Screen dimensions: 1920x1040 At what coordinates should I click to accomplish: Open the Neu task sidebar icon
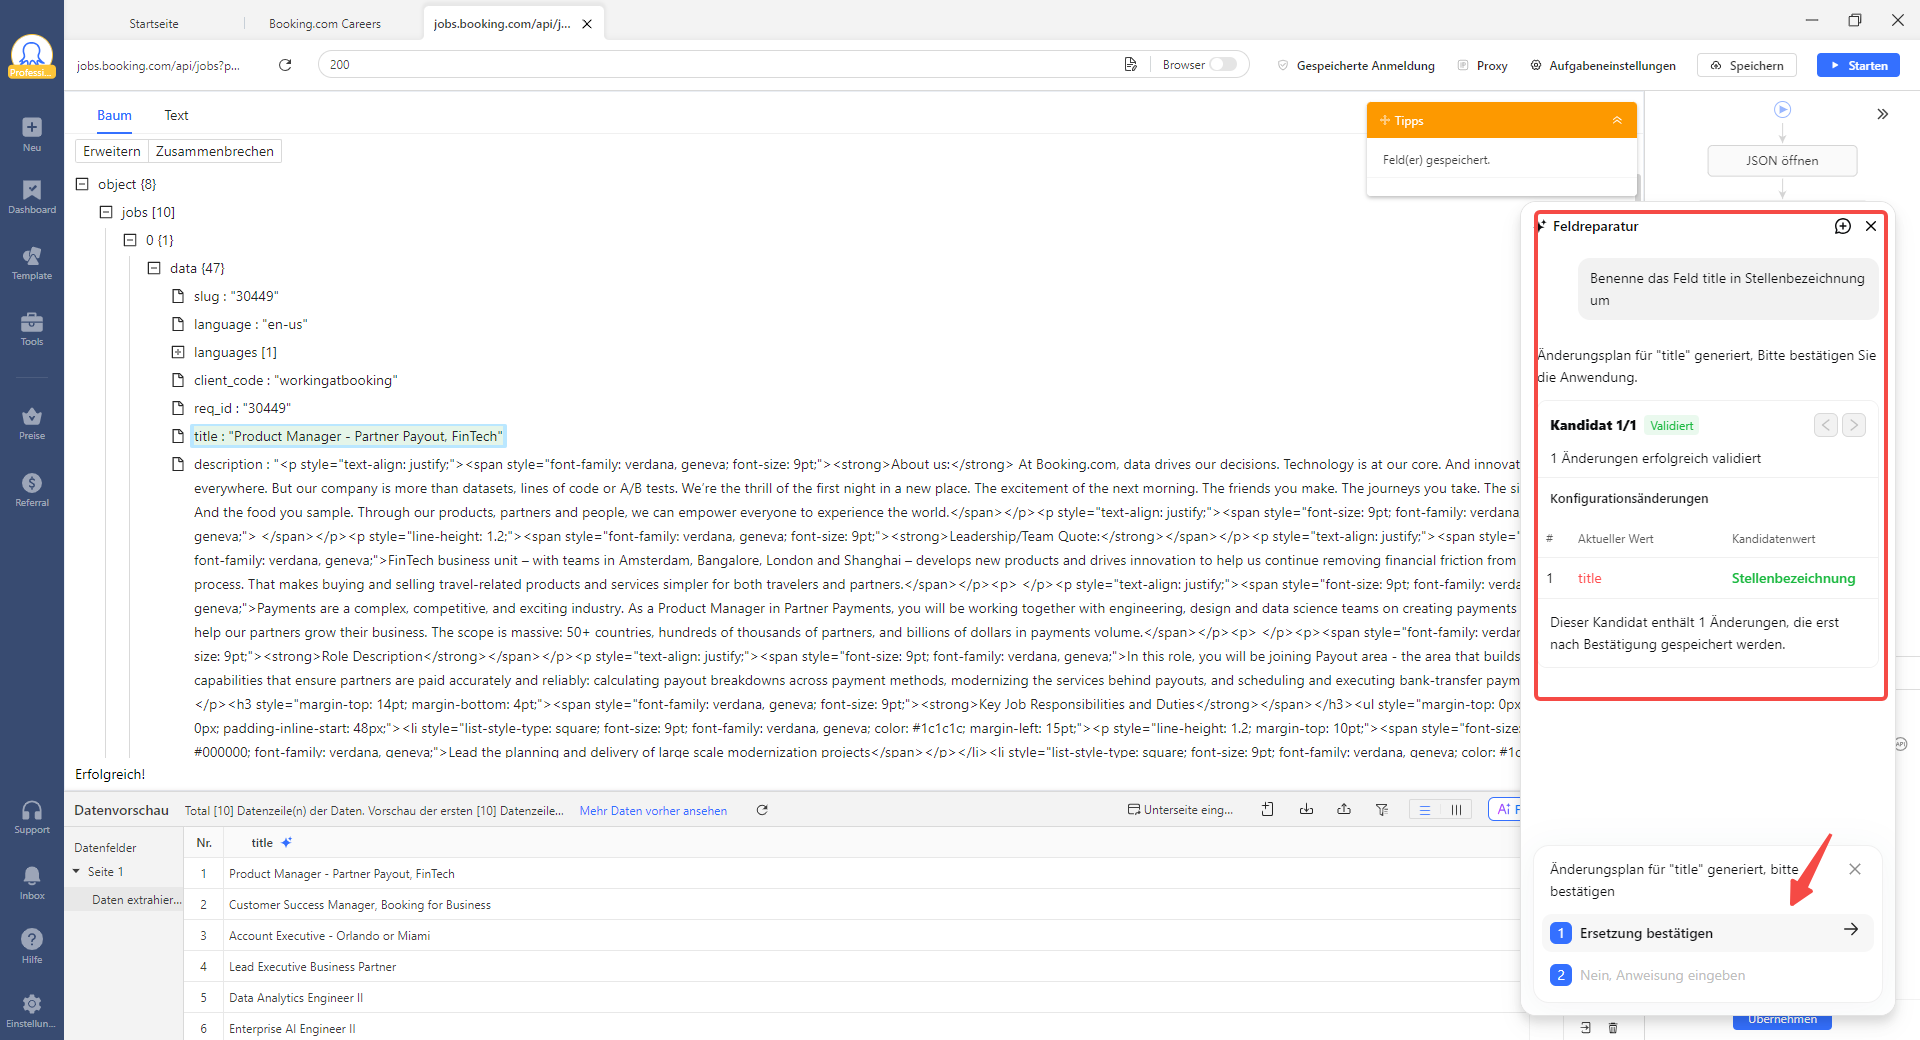pyautogui.click(x=32, y=134)
